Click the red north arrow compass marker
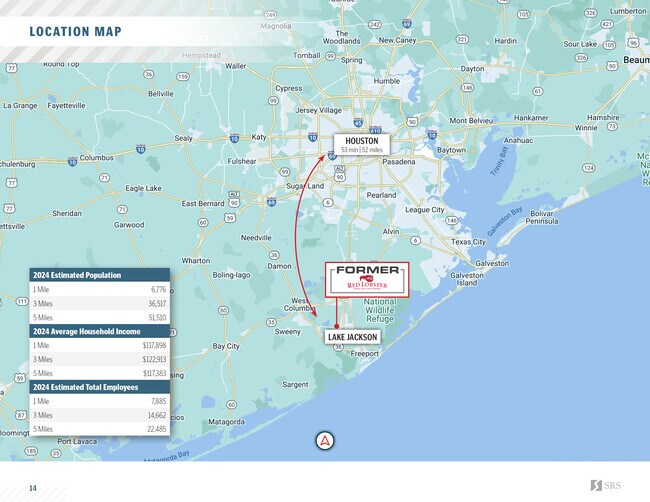This screenshot has width=650, height=502. [324, 441]
